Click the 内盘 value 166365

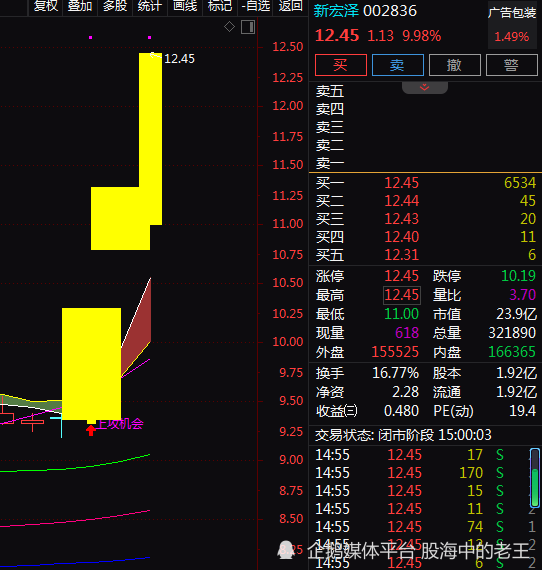512,352
